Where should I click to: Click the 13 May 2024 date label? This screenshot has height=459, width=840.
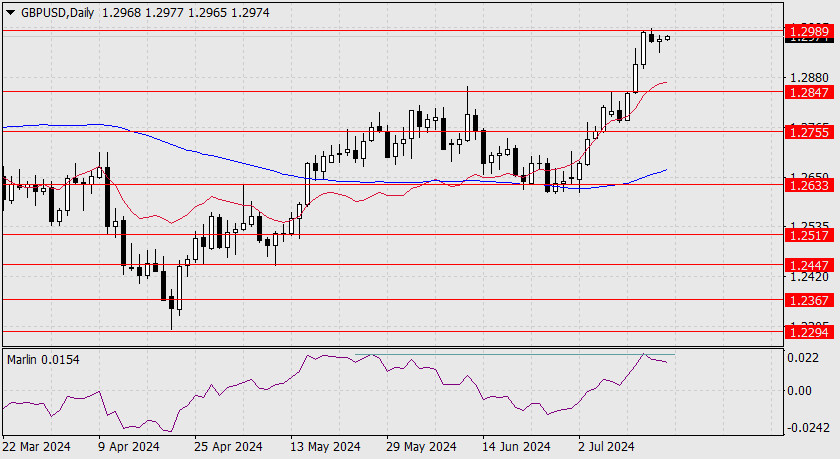325,446
